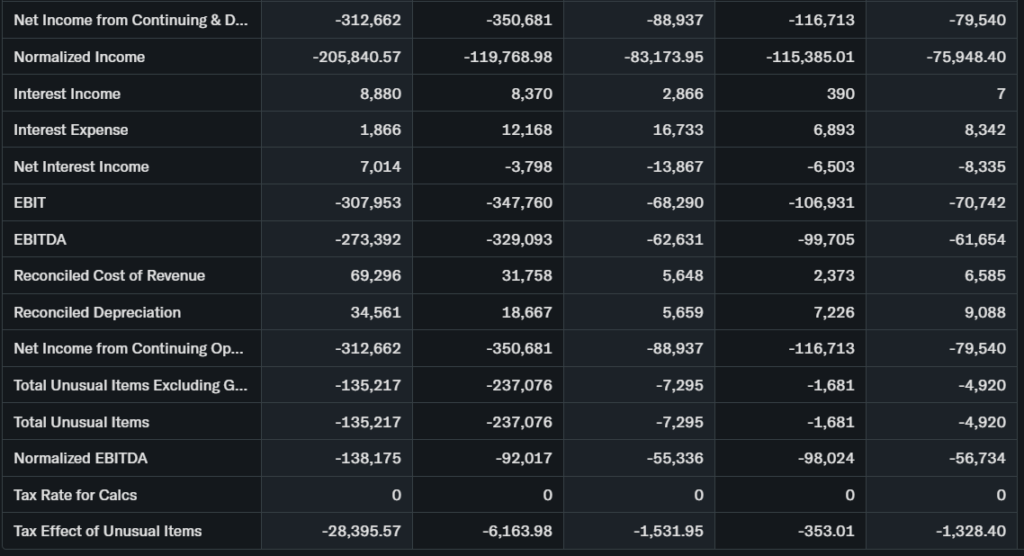Click the Interest Expense row label
This screenshot has height=556, width=1024.
pos(71,130)
